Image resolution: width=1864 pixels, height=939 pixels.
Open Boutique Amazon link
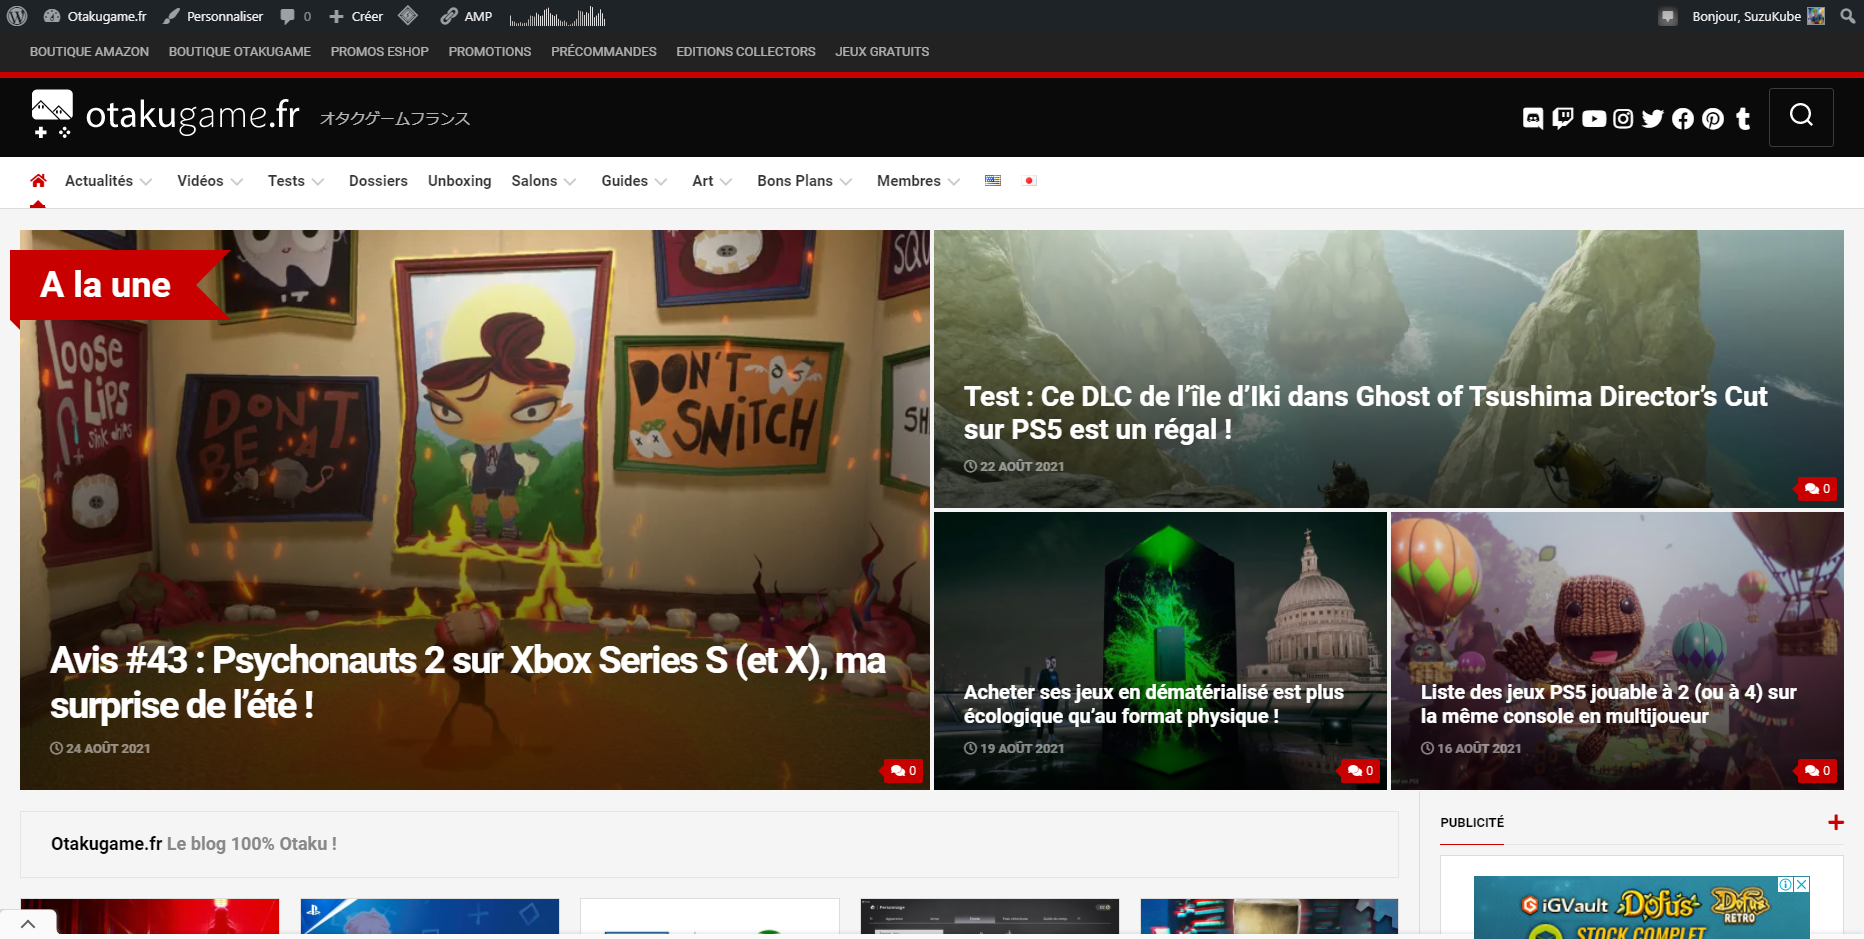pos(89,52)
